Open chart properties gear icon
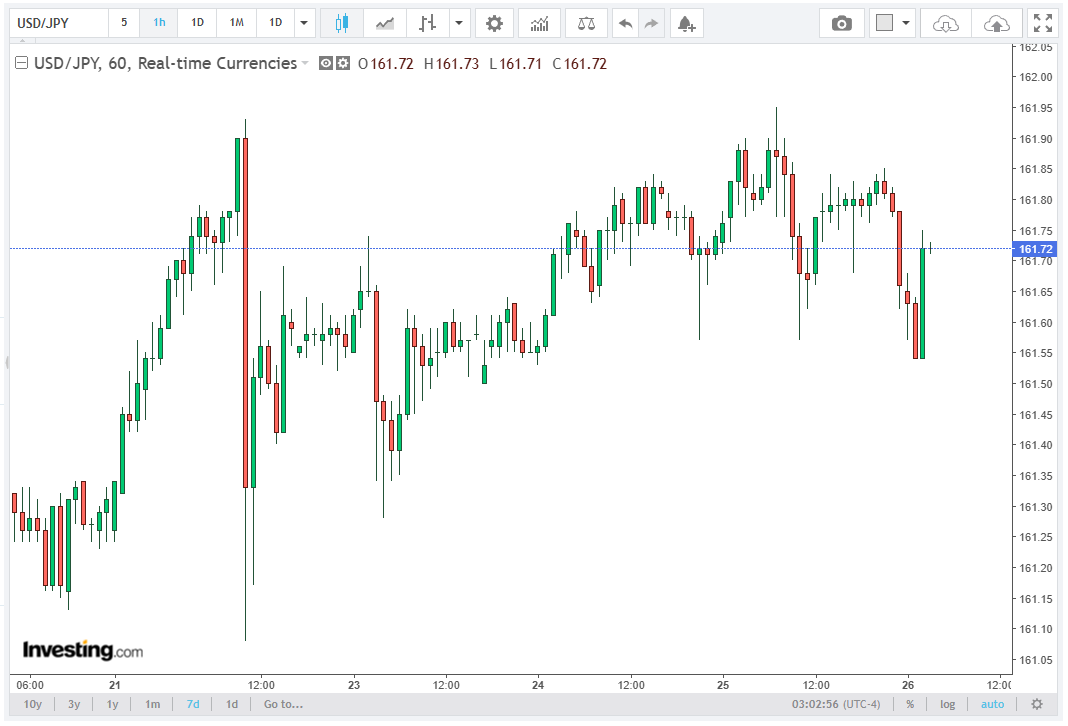This screenshot has height=726, width=1068. pyautogui.click(x=494, y=24)
